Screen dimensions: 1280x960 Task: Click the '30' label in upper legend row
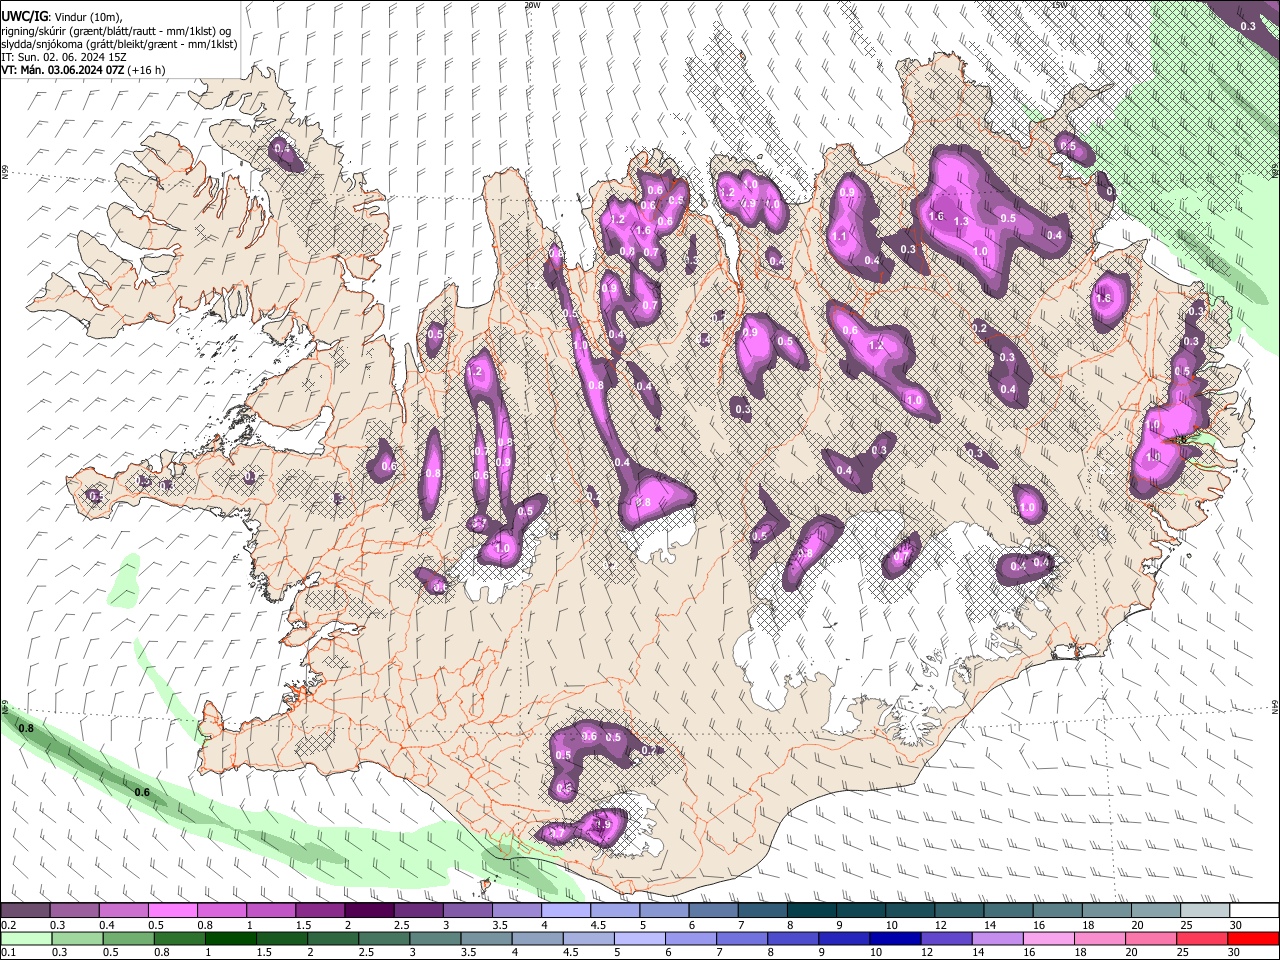point(1236,925)
